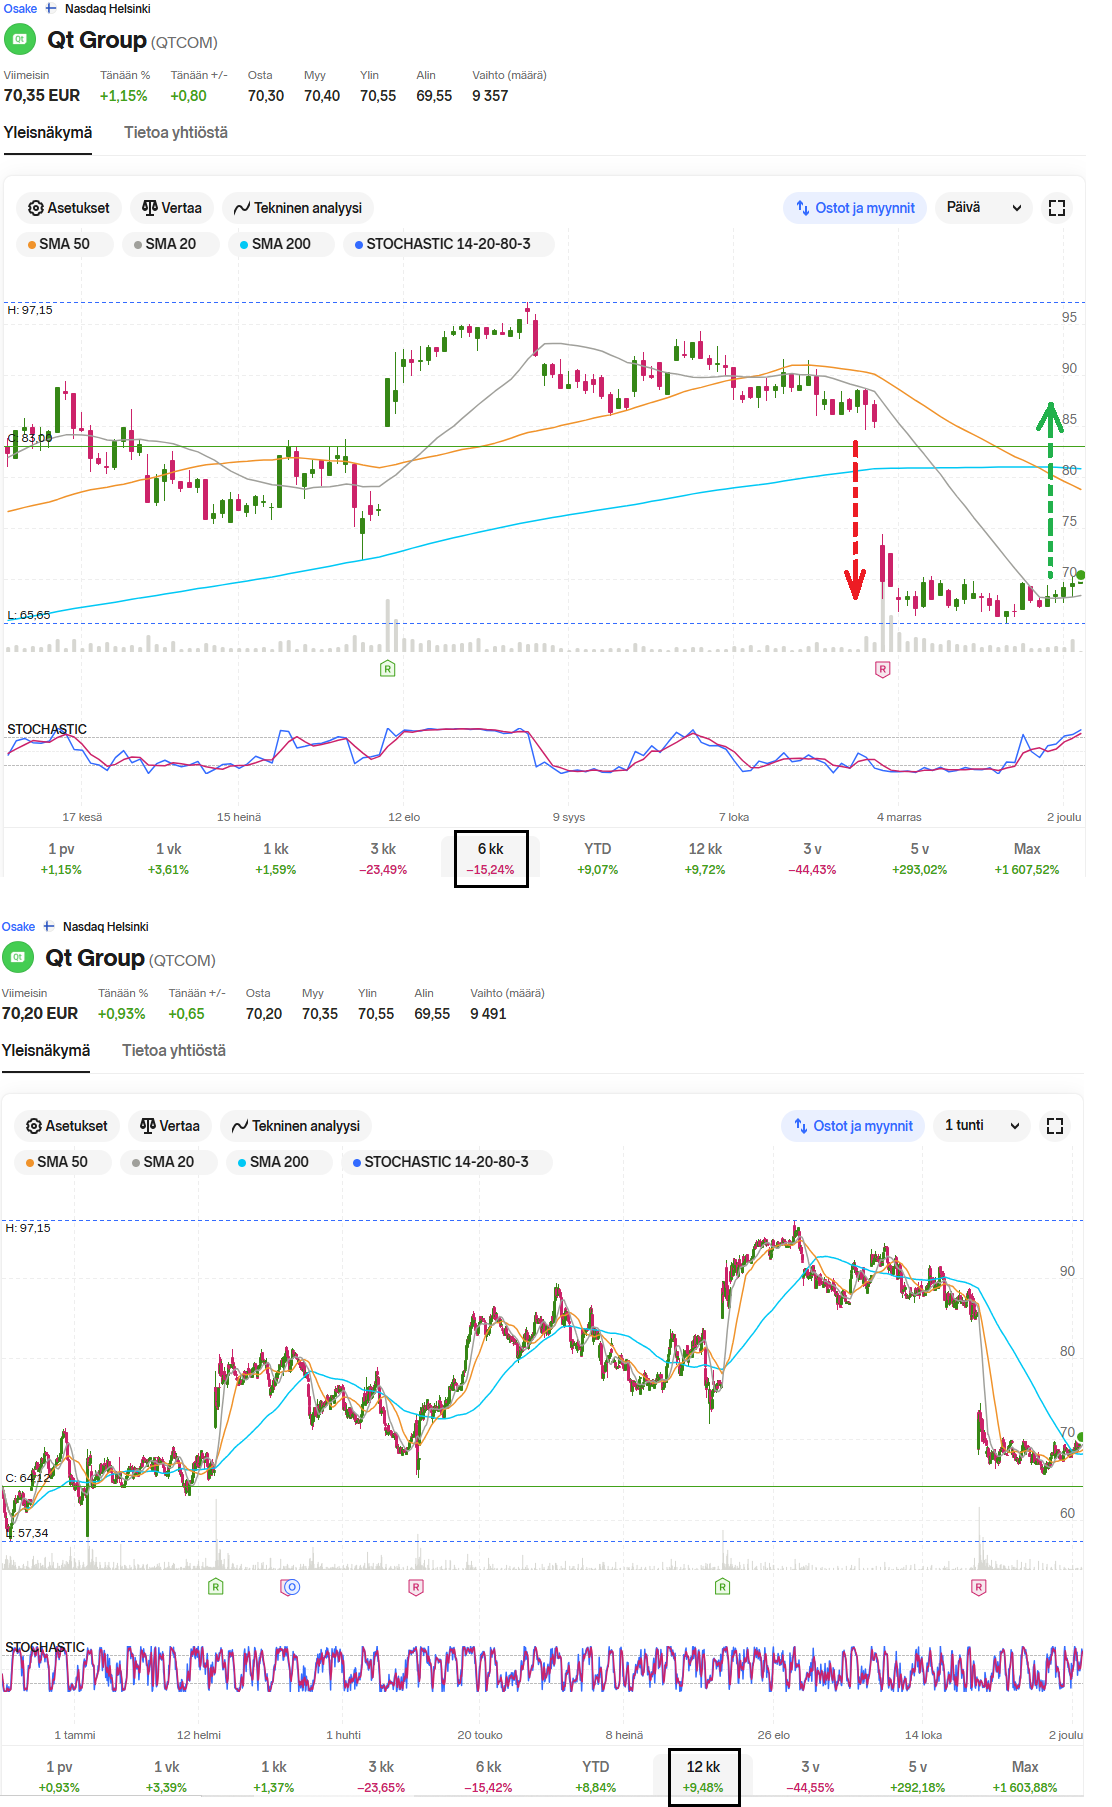The image size is (1112, 1807).
Task: Click the blue O event marker on bottom chart
Action: tap(290, 1586)
